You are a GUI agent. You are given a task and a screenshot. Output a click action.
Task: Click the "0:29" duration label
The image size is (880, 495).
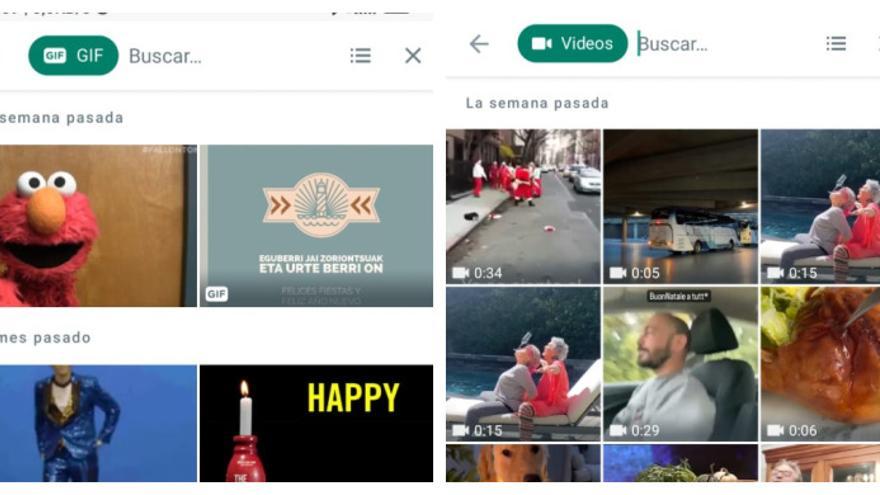[x=645, y=430]
